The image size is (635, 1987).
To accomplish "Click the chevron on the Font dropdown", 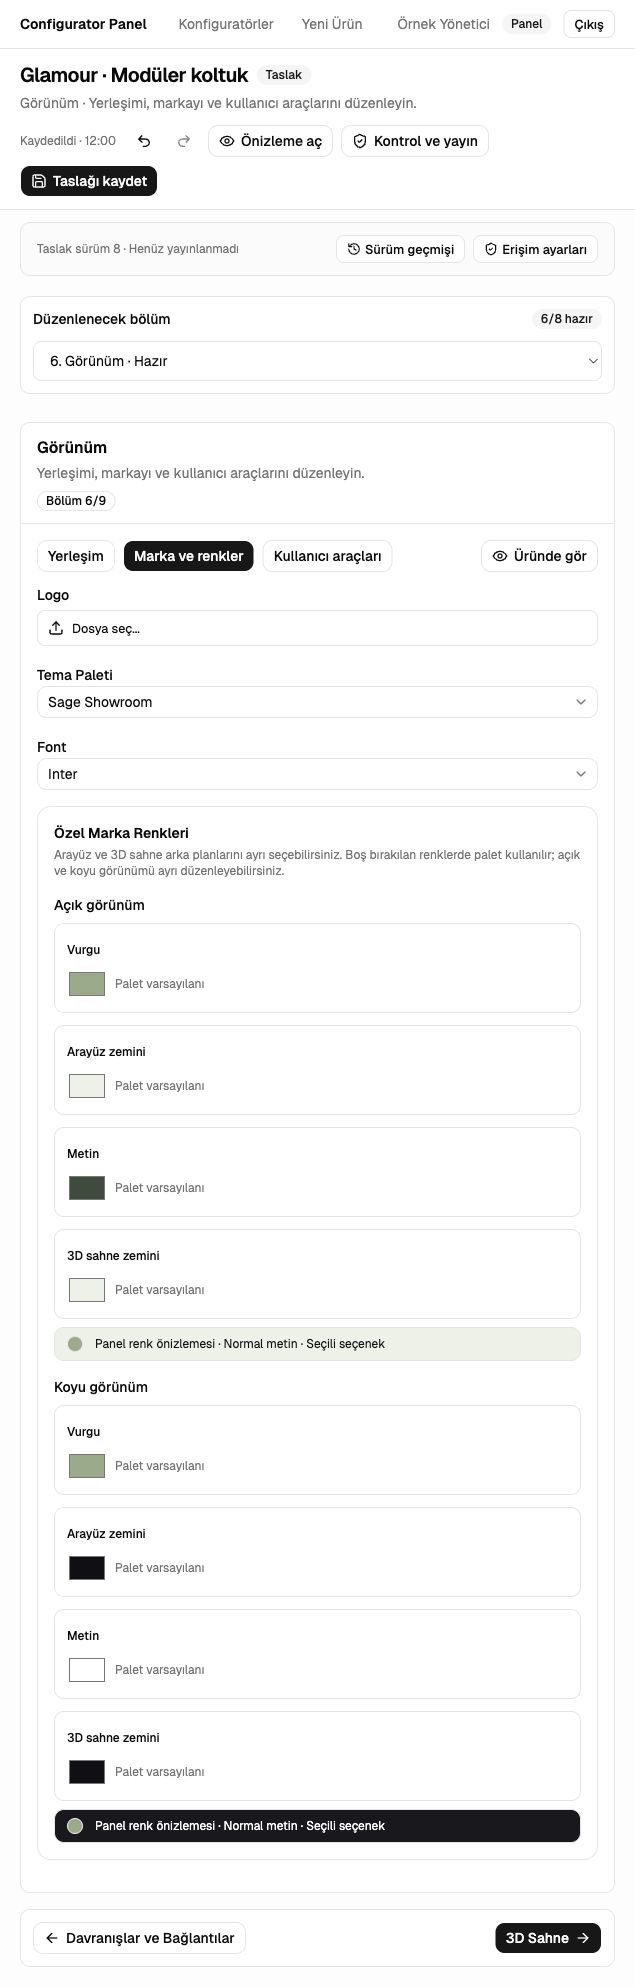I will pyautogui.click(x=581, y=774).
